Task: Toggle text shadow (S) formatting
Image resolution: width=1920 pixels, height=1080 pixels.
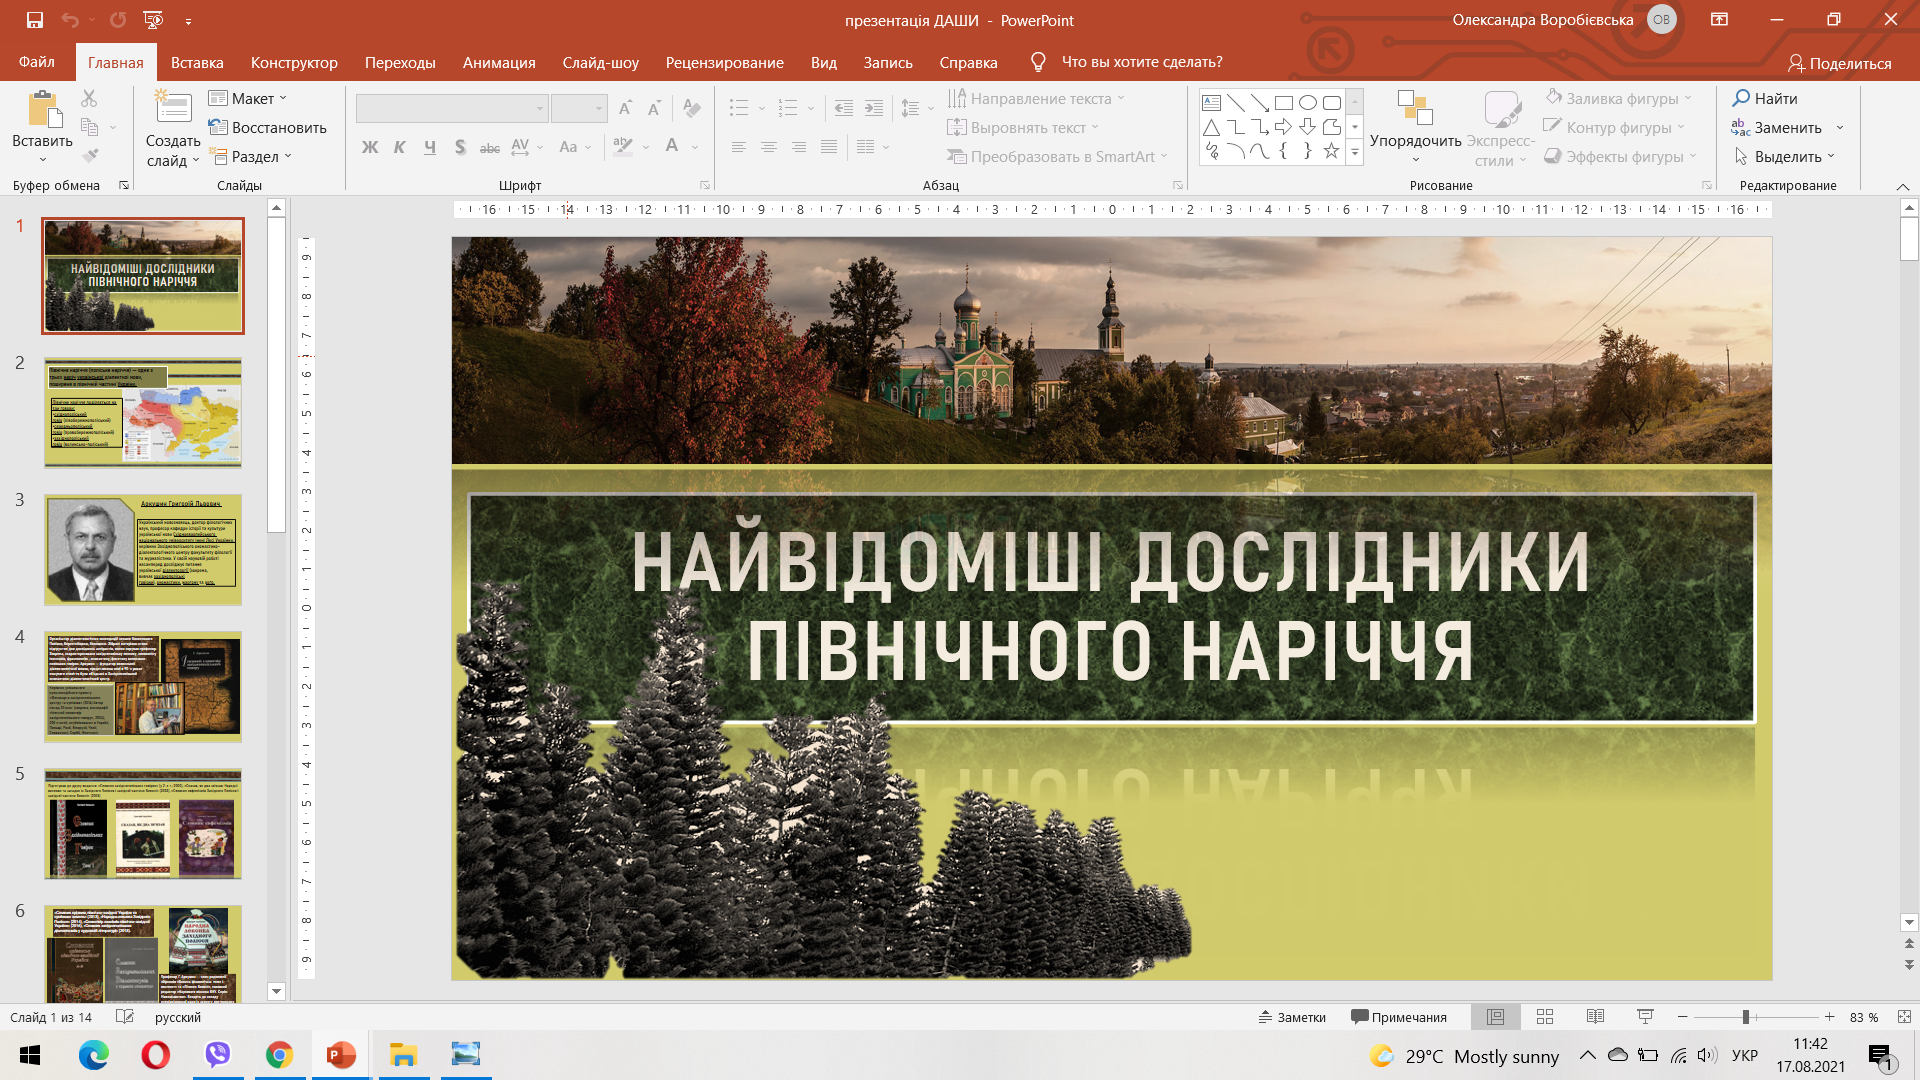Action: [460, 147]
